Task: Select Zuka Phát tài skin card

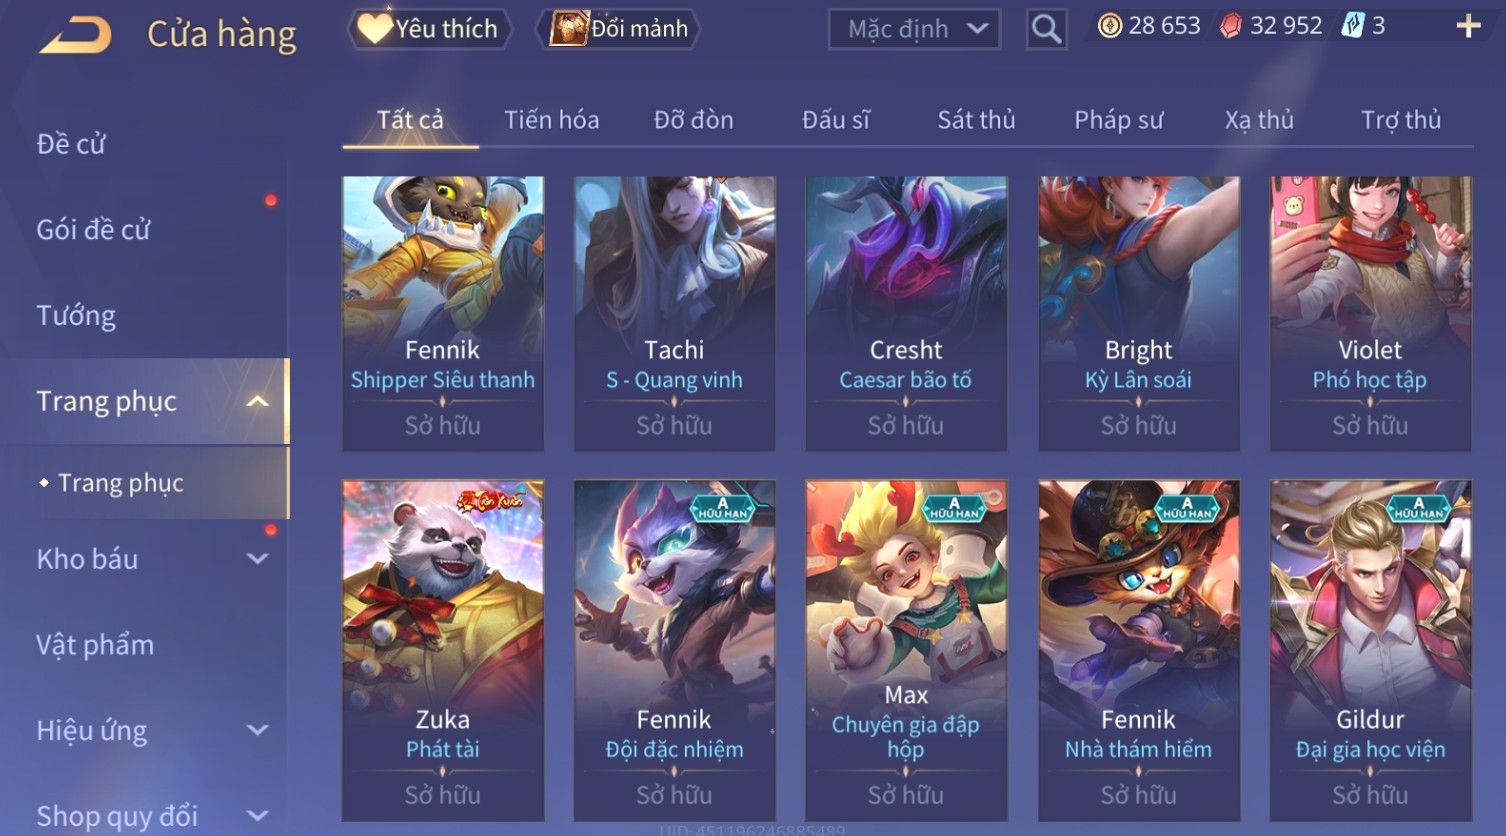Action: click(443, 650)
